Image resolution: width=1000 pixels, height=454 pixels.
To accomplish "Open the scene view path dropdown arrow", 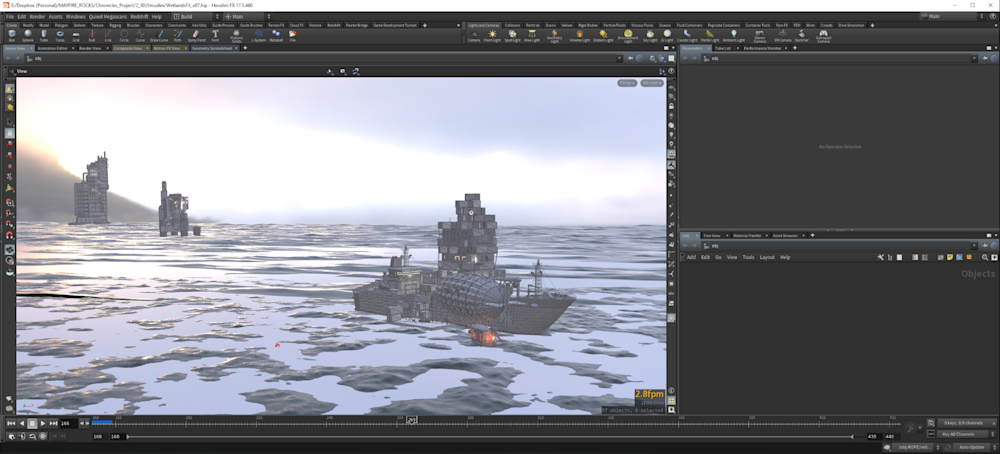I will pos(619,59).
